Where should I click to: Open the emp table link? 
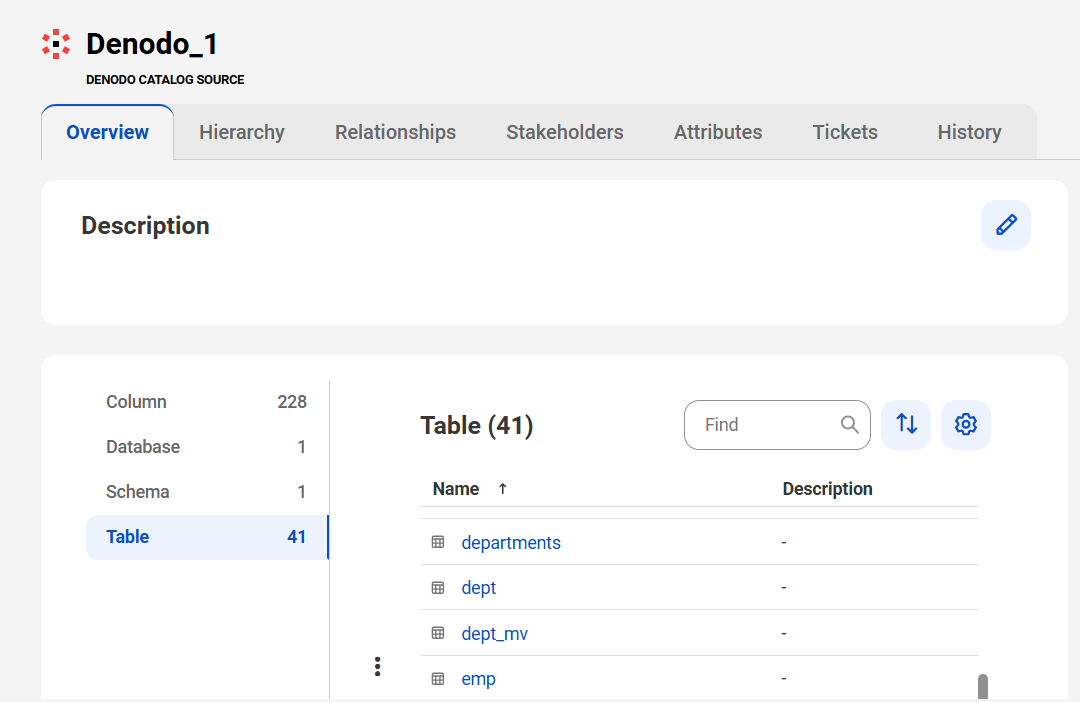pos(478,679)
